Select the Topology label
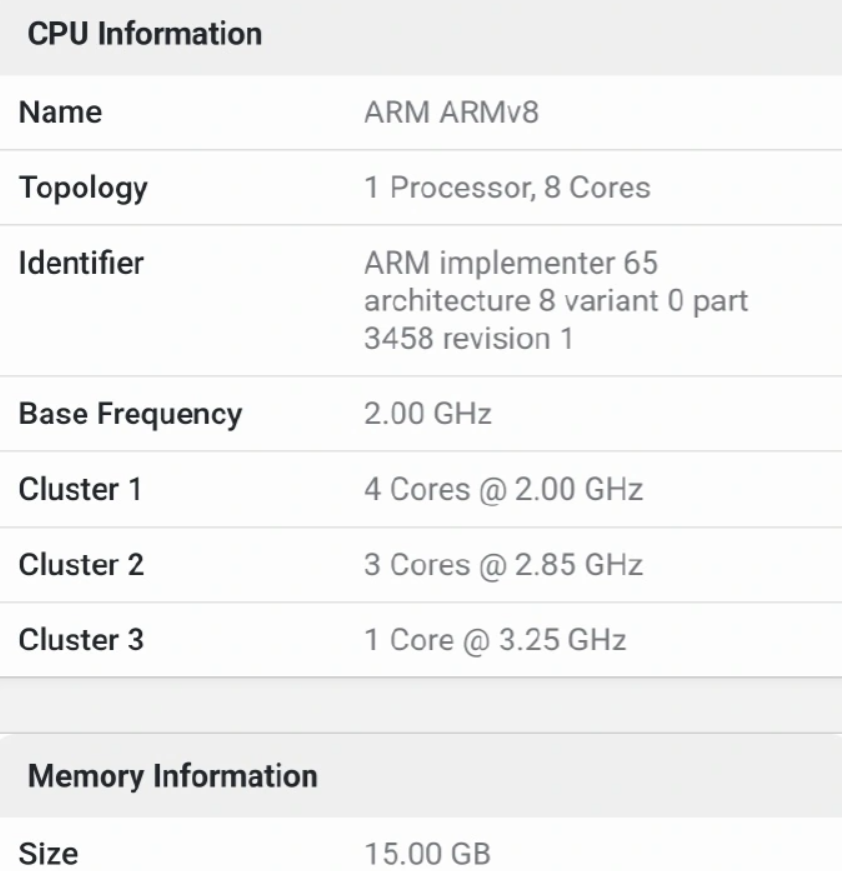This screenshot has width=842, height=871. point(84,187)
